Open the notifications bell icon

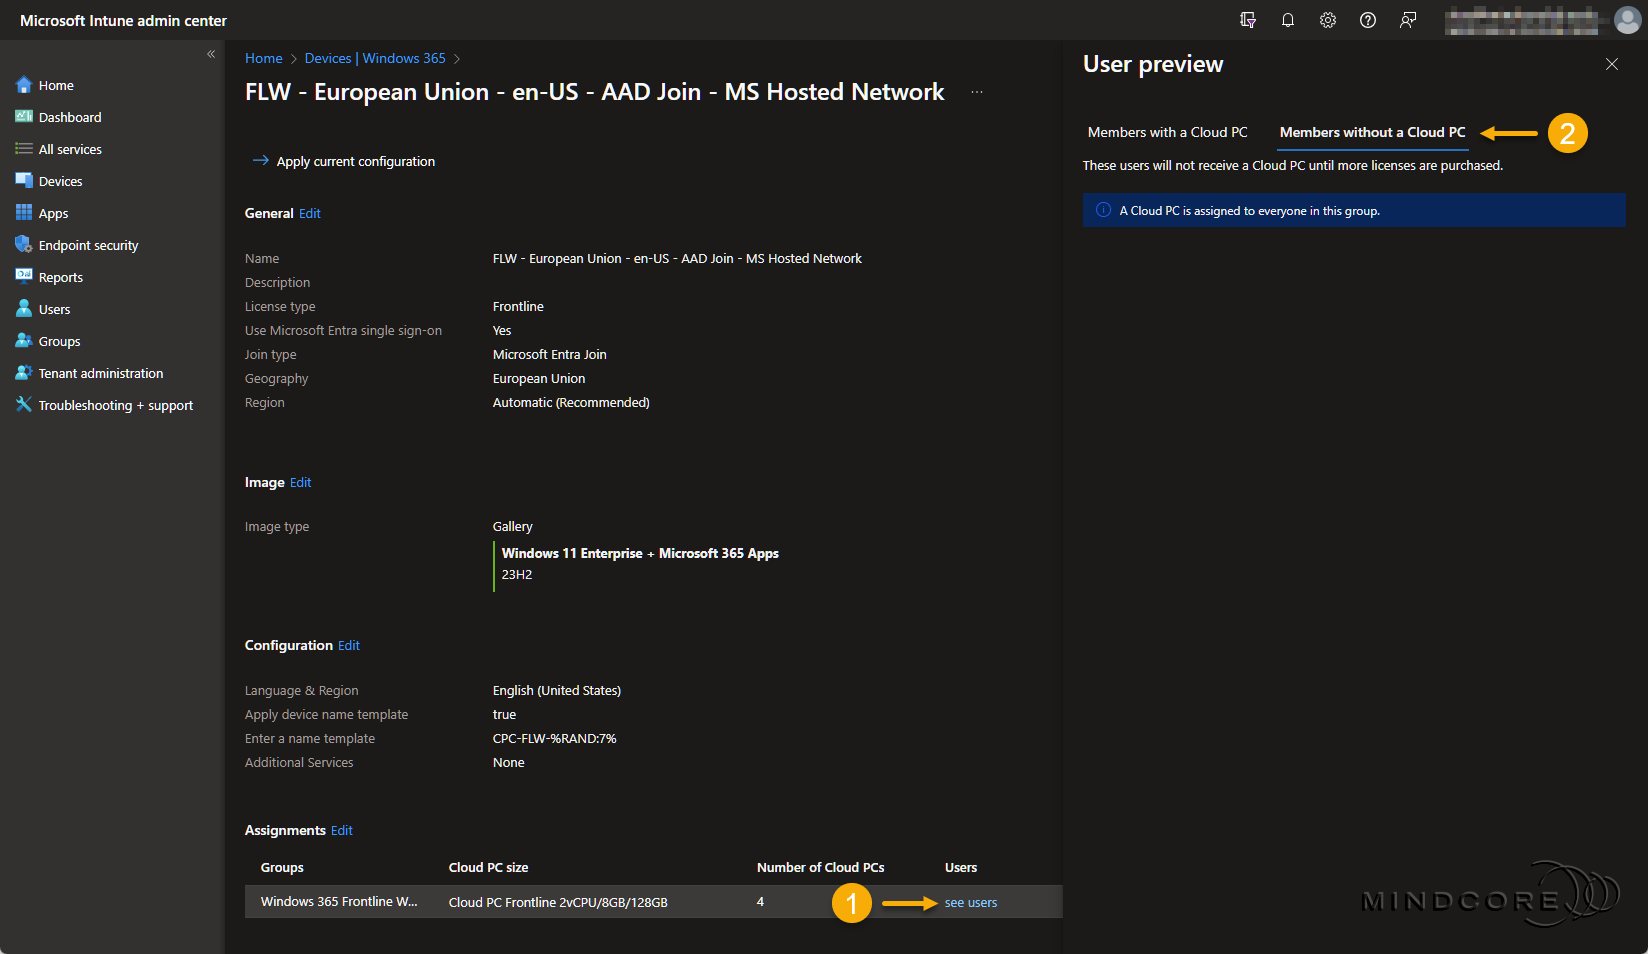pos(1288,20)
